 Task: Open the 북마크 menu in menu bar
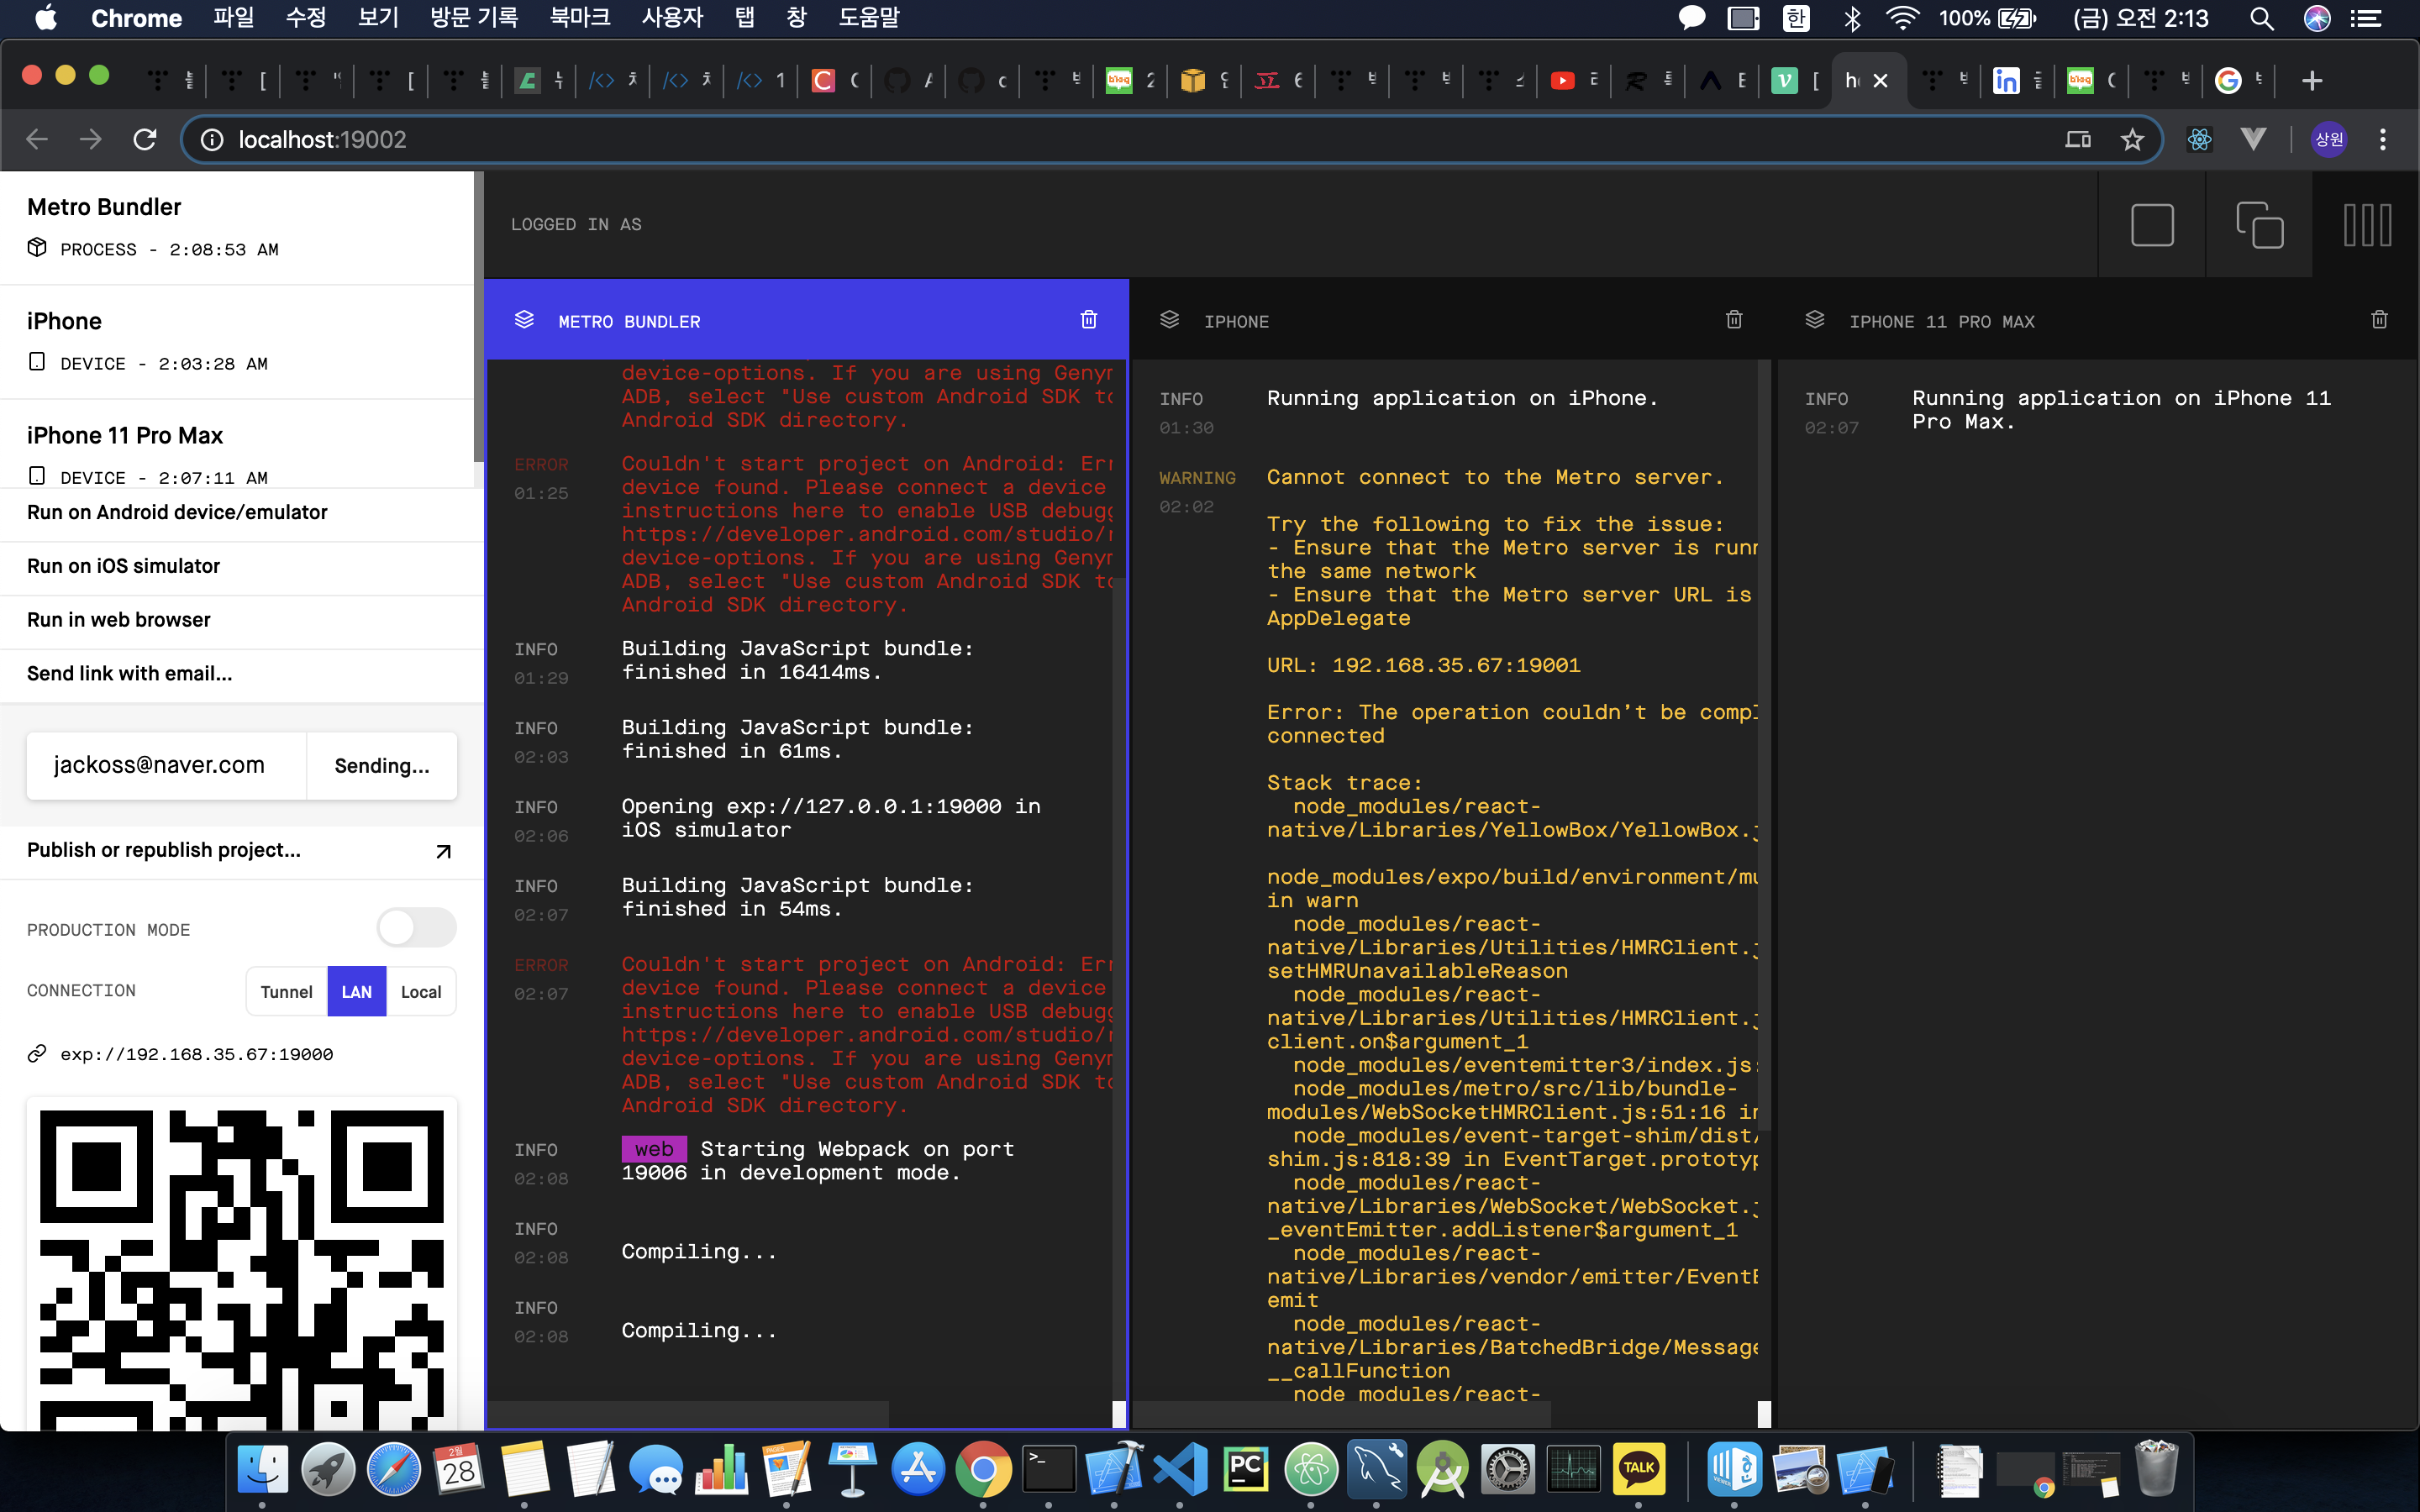tap(579, 18)
